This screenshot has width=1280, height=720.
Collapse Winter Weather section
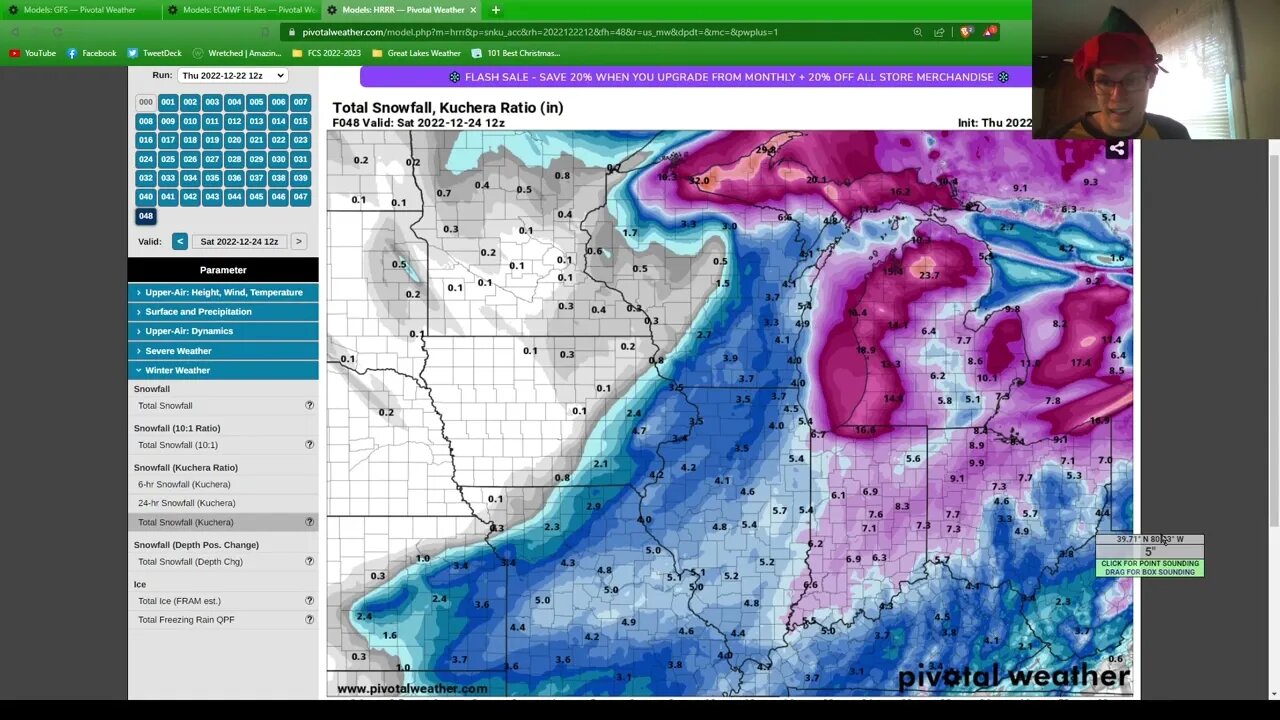(x=223, y=370)
